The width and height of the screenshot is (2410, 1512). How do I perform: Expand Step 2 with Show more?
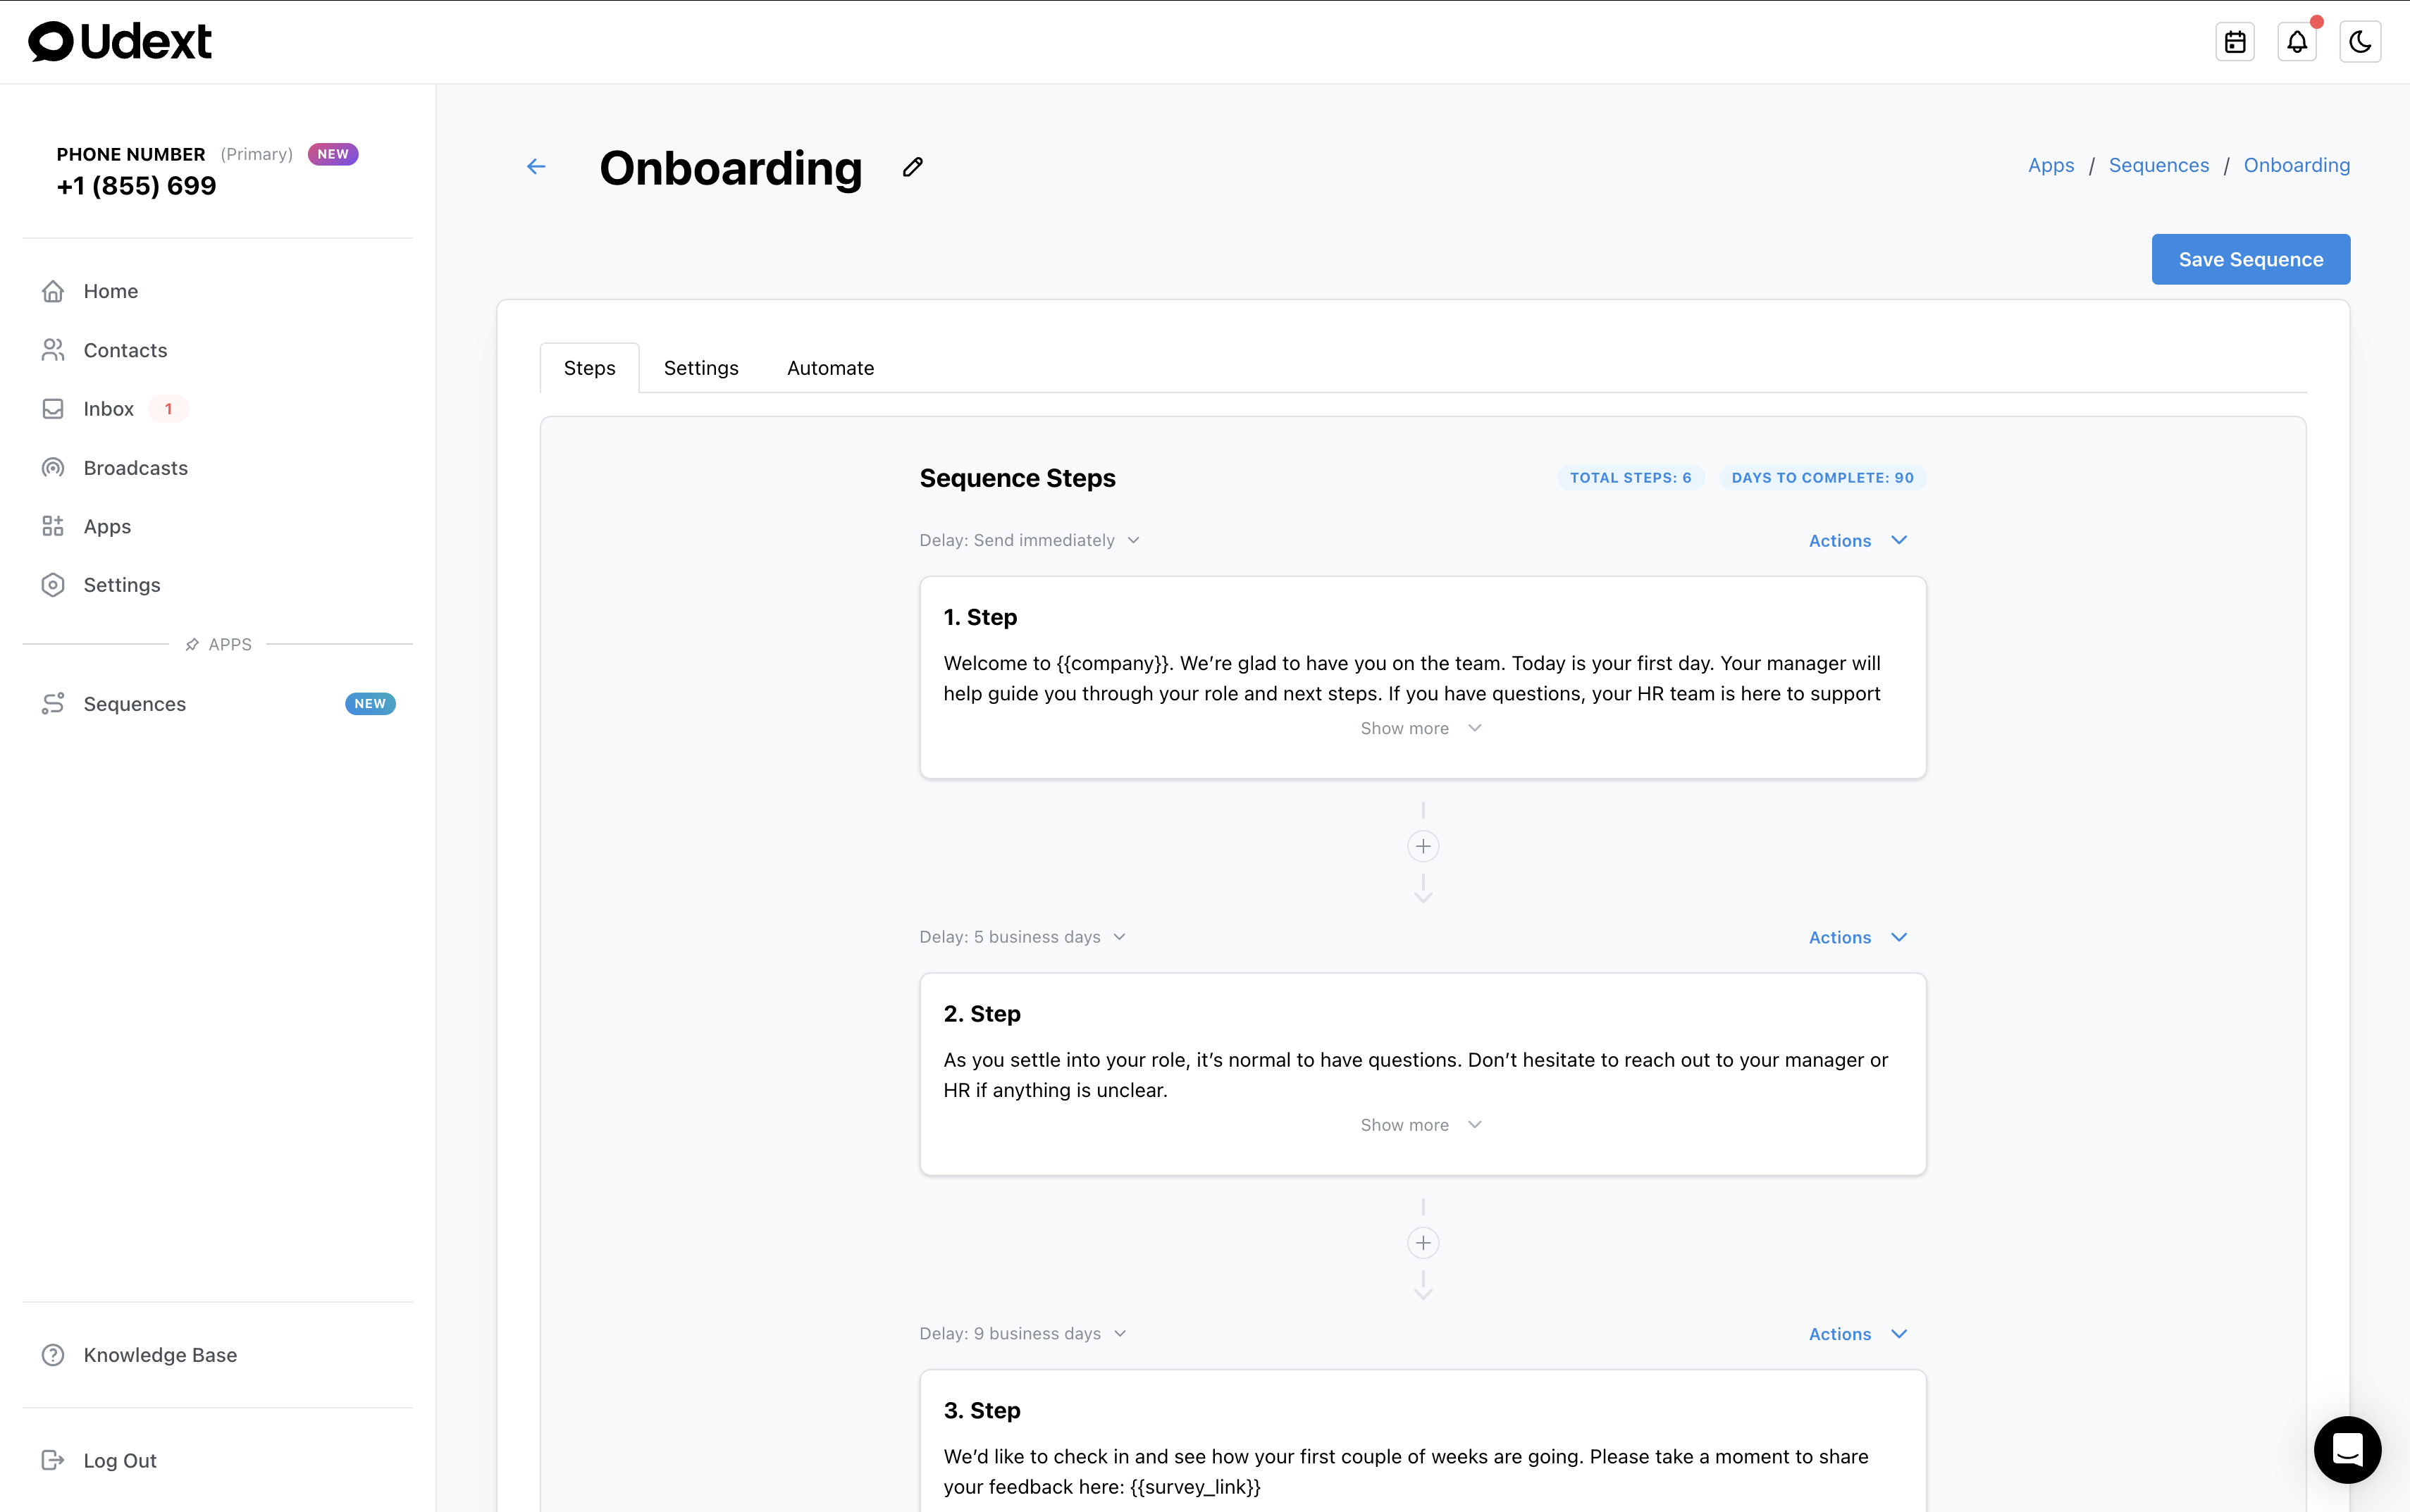click(x=1421, y=1125)
